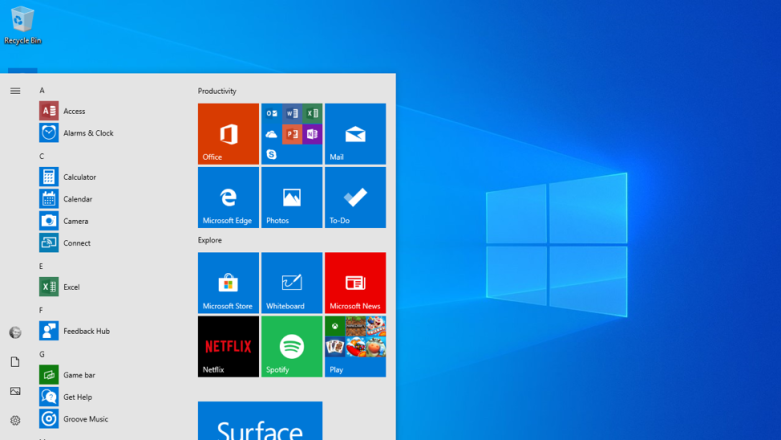Click the Explore group title
Viewport: 781px width, 440px height.
tap(210, 240)
